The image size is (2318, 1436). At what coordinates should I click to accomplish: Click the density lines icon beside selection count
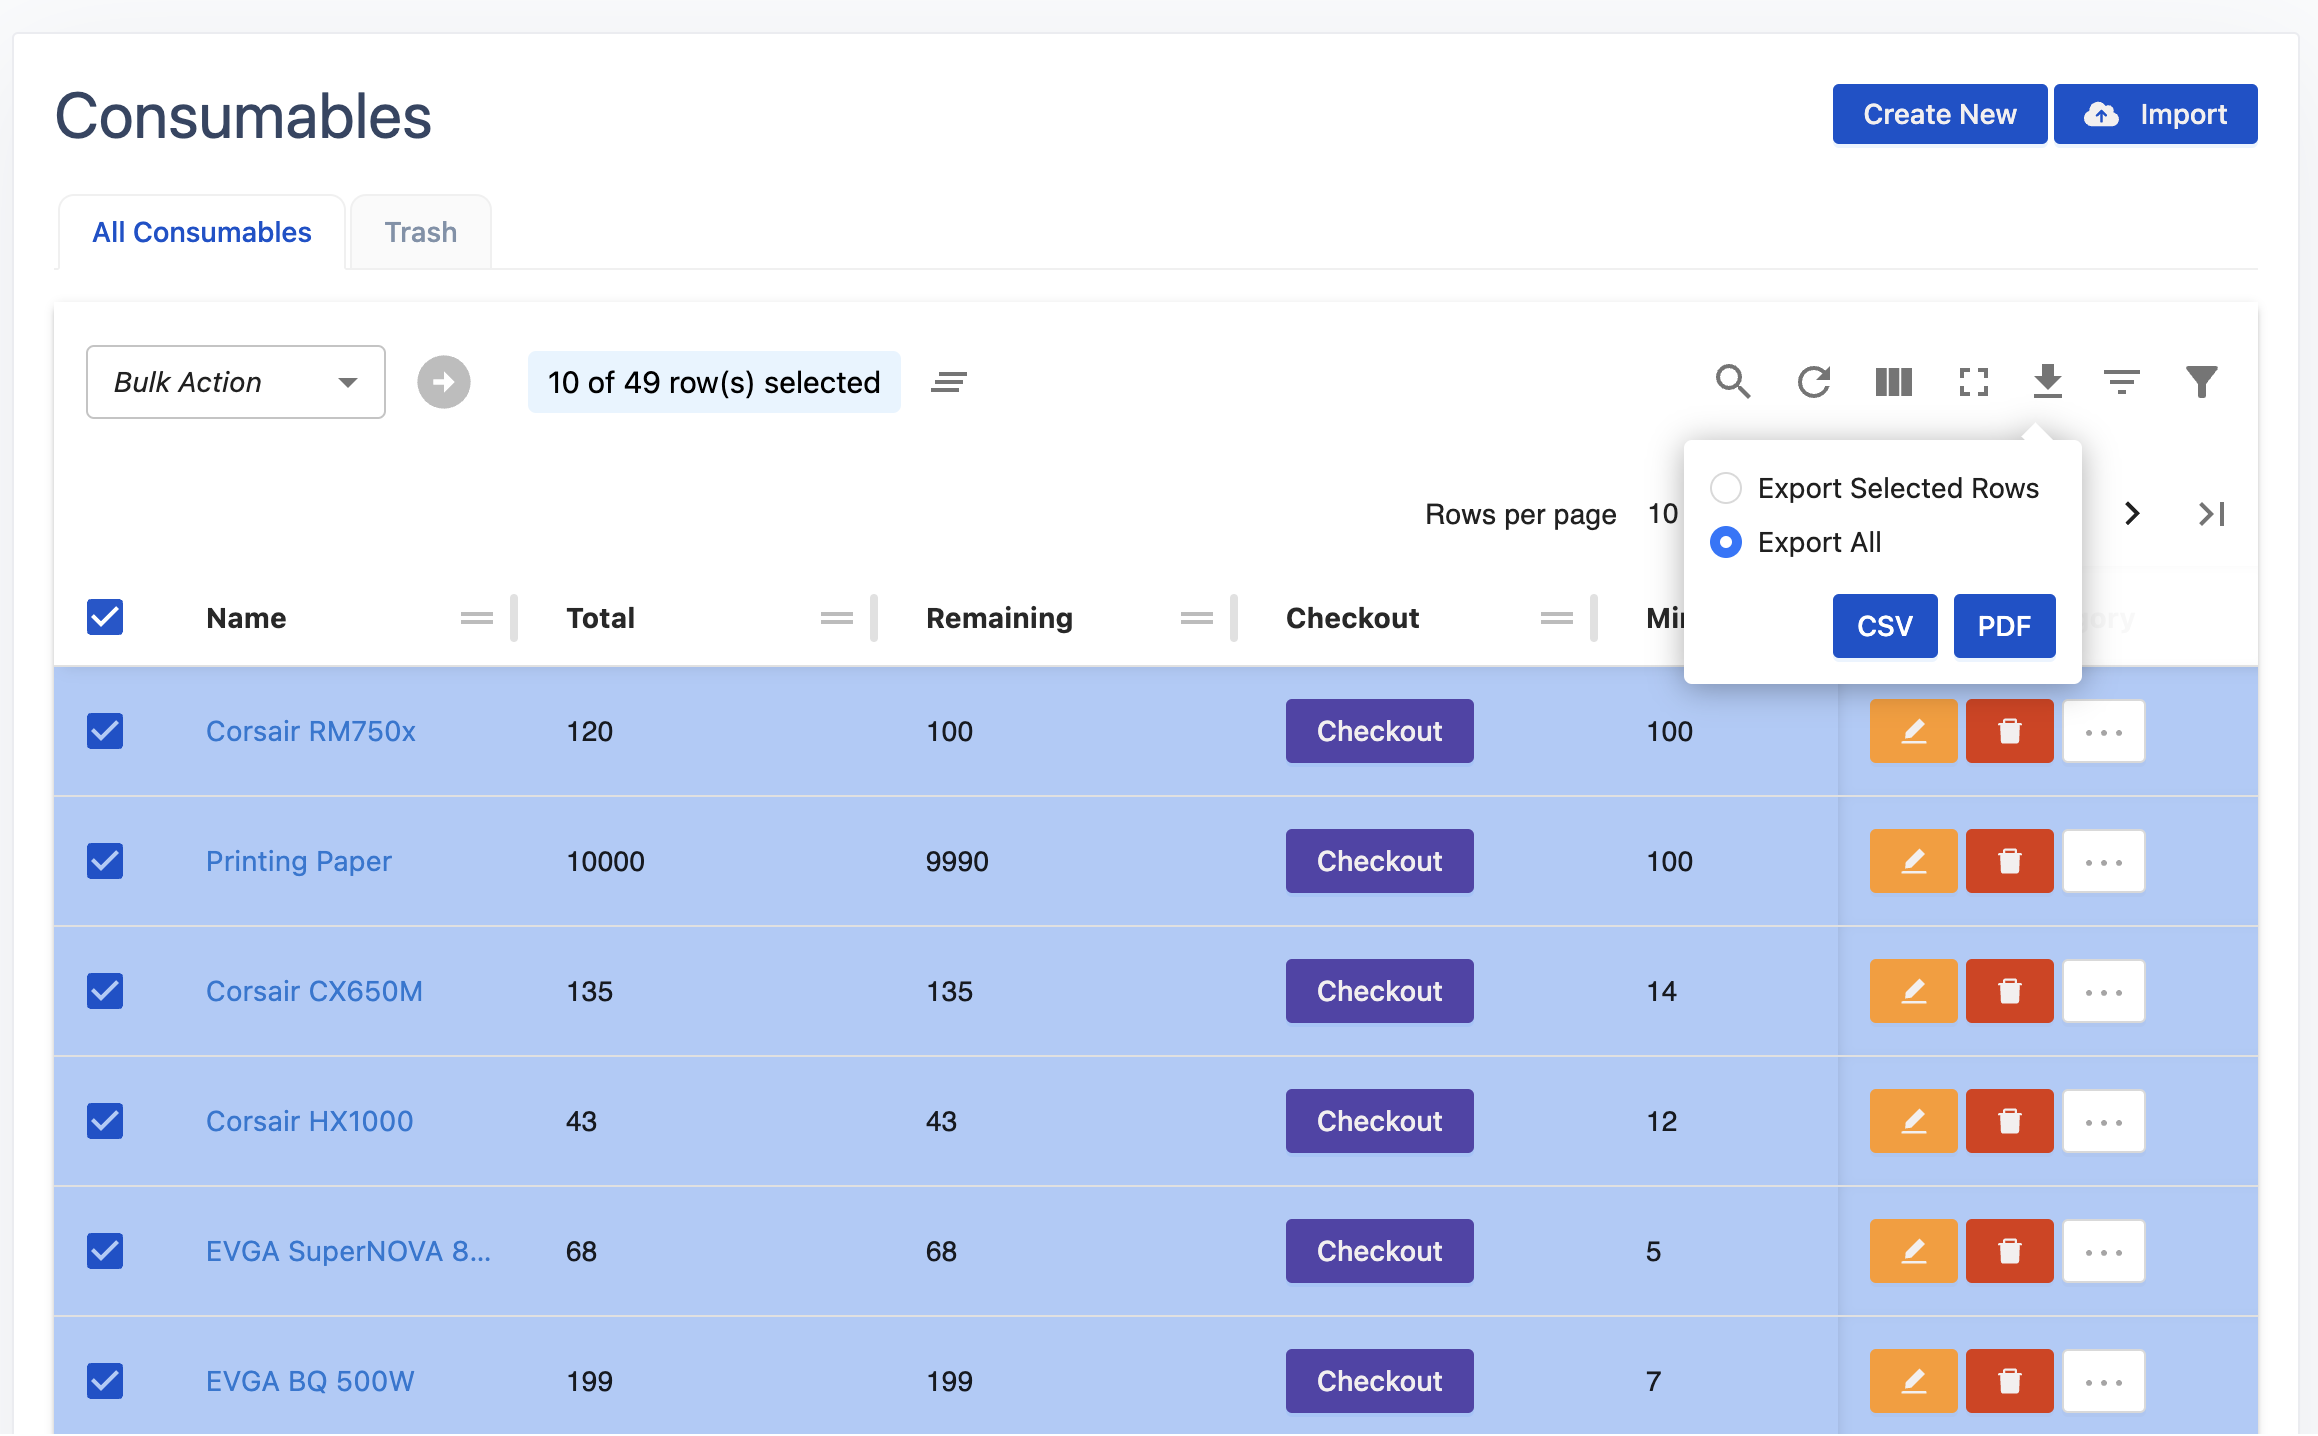click(948, 382)
